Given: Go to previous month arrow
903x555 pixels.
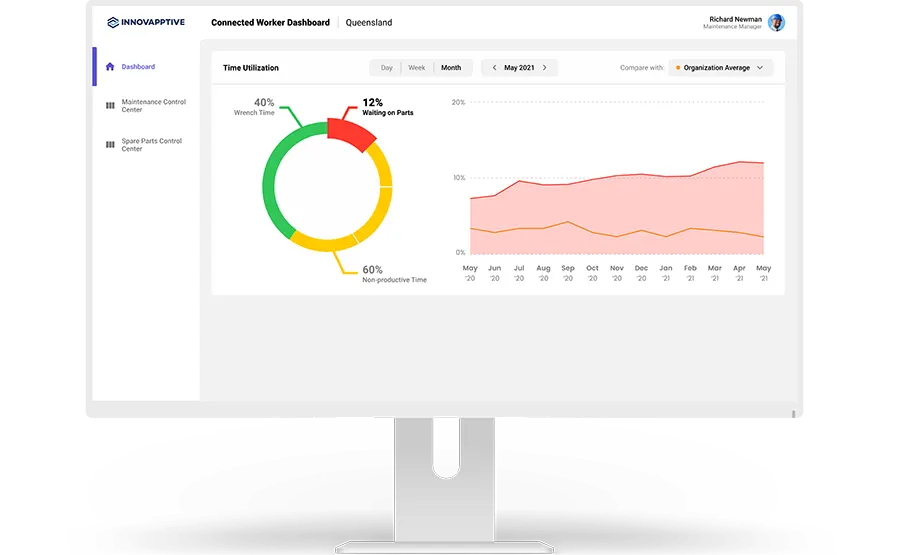Looking at the screenshot, I should (x=494, y=68).
